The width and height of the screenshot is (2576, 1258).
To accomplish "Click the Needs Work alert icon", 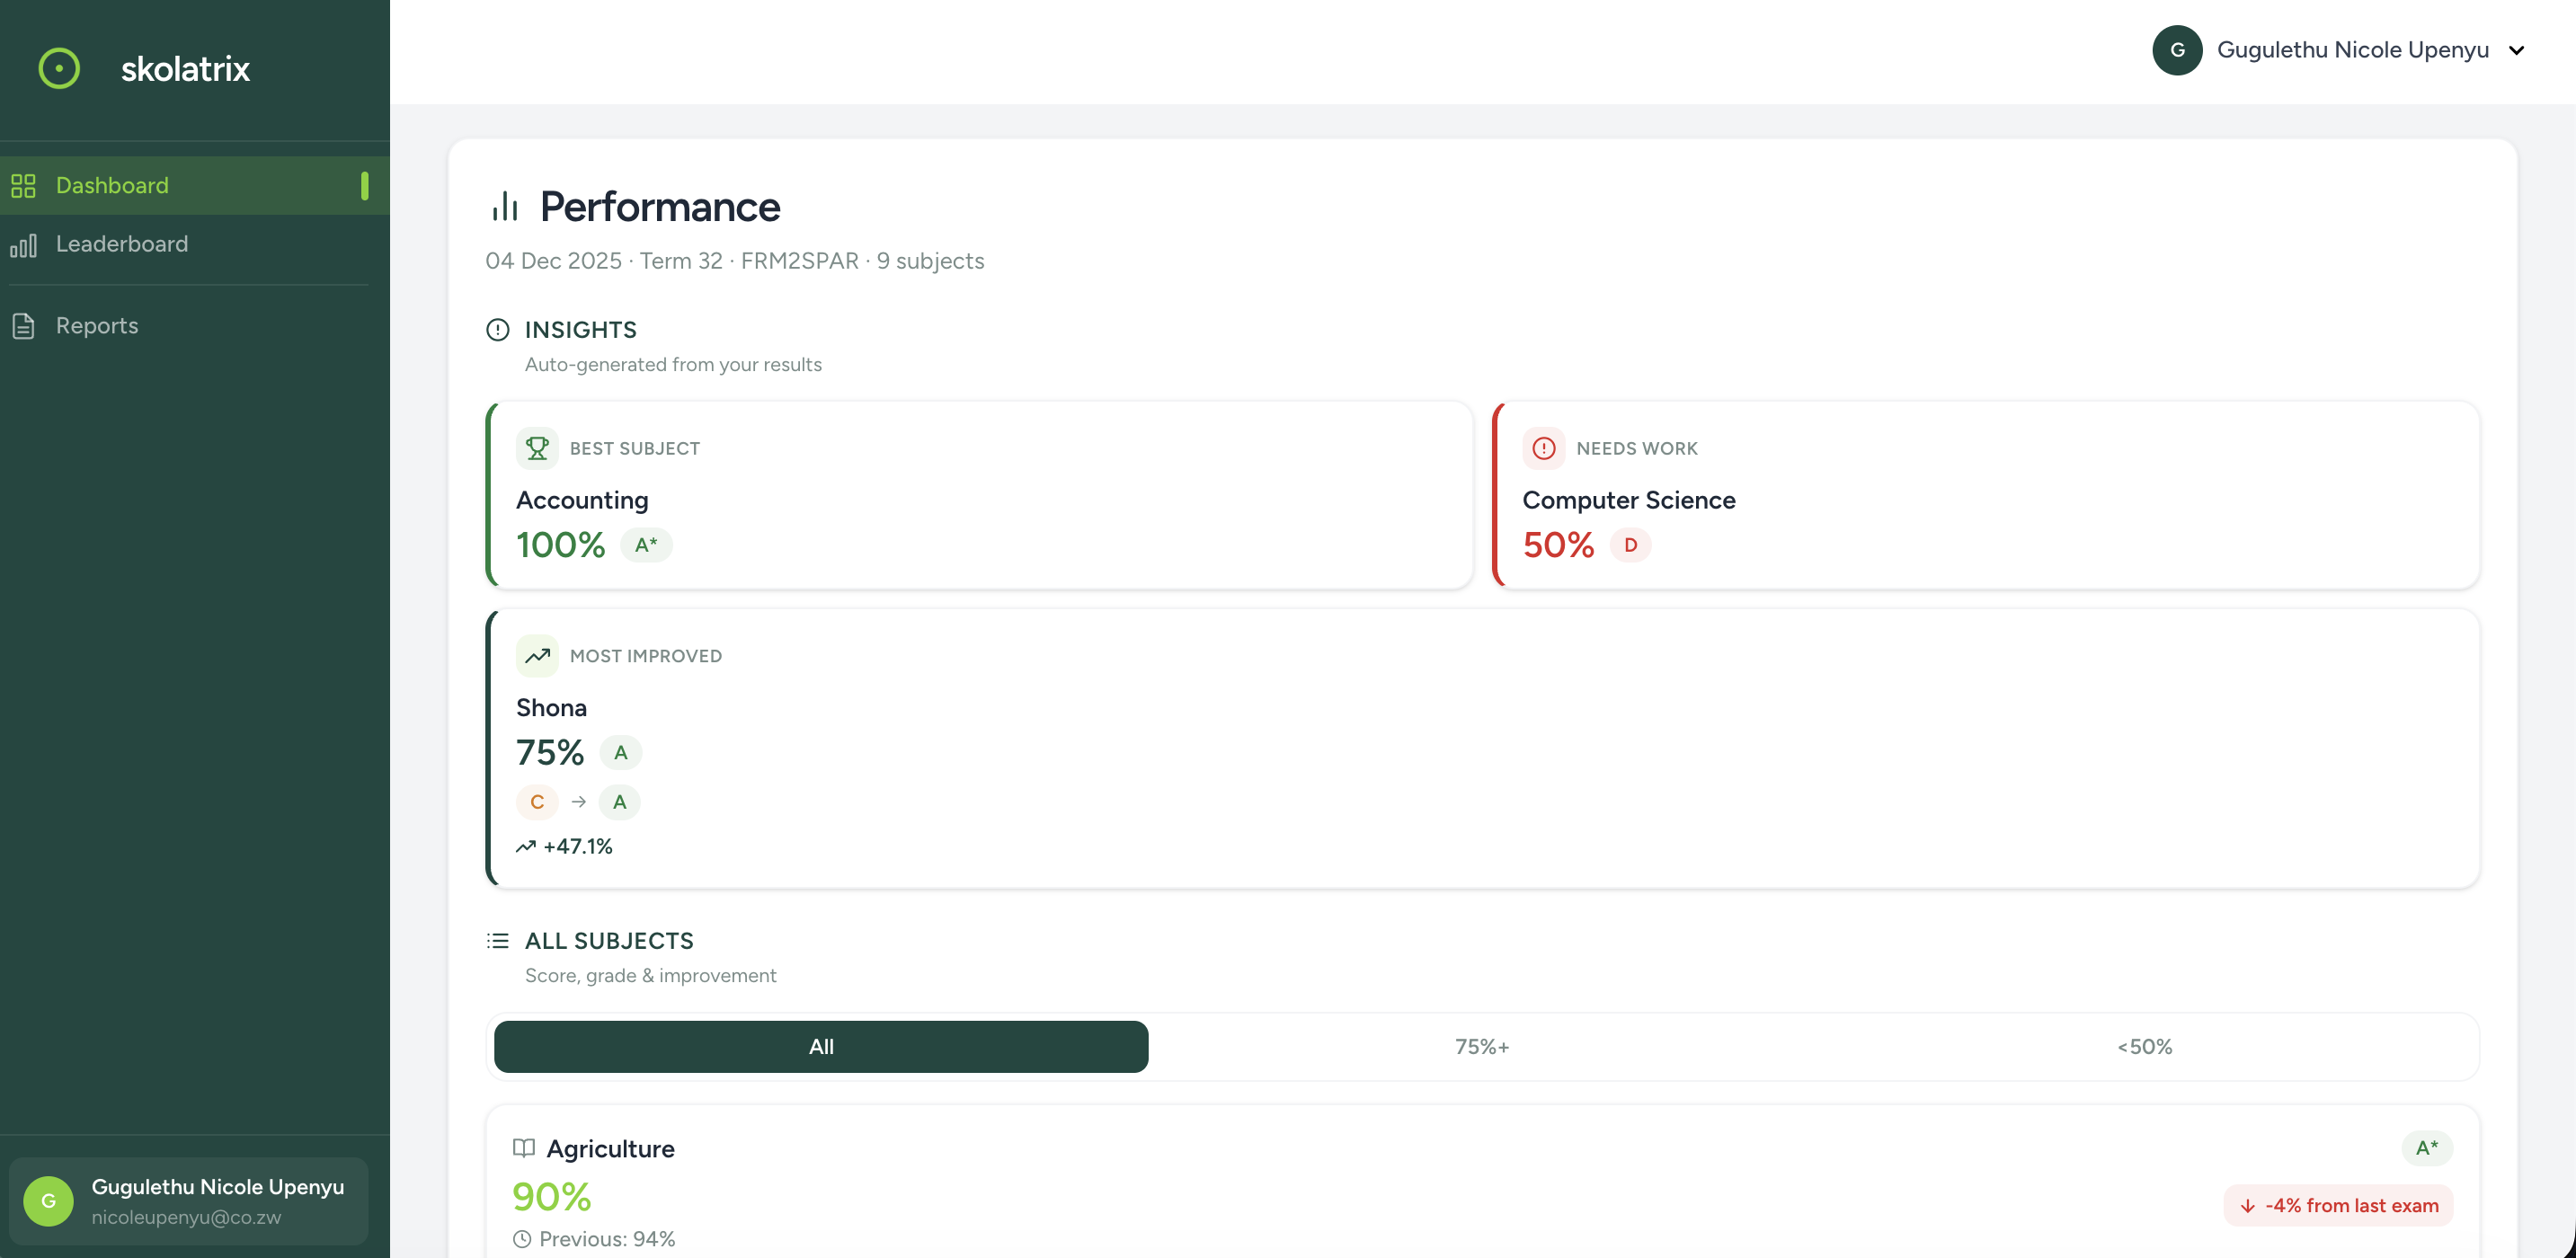I will tap(1544, 448).
